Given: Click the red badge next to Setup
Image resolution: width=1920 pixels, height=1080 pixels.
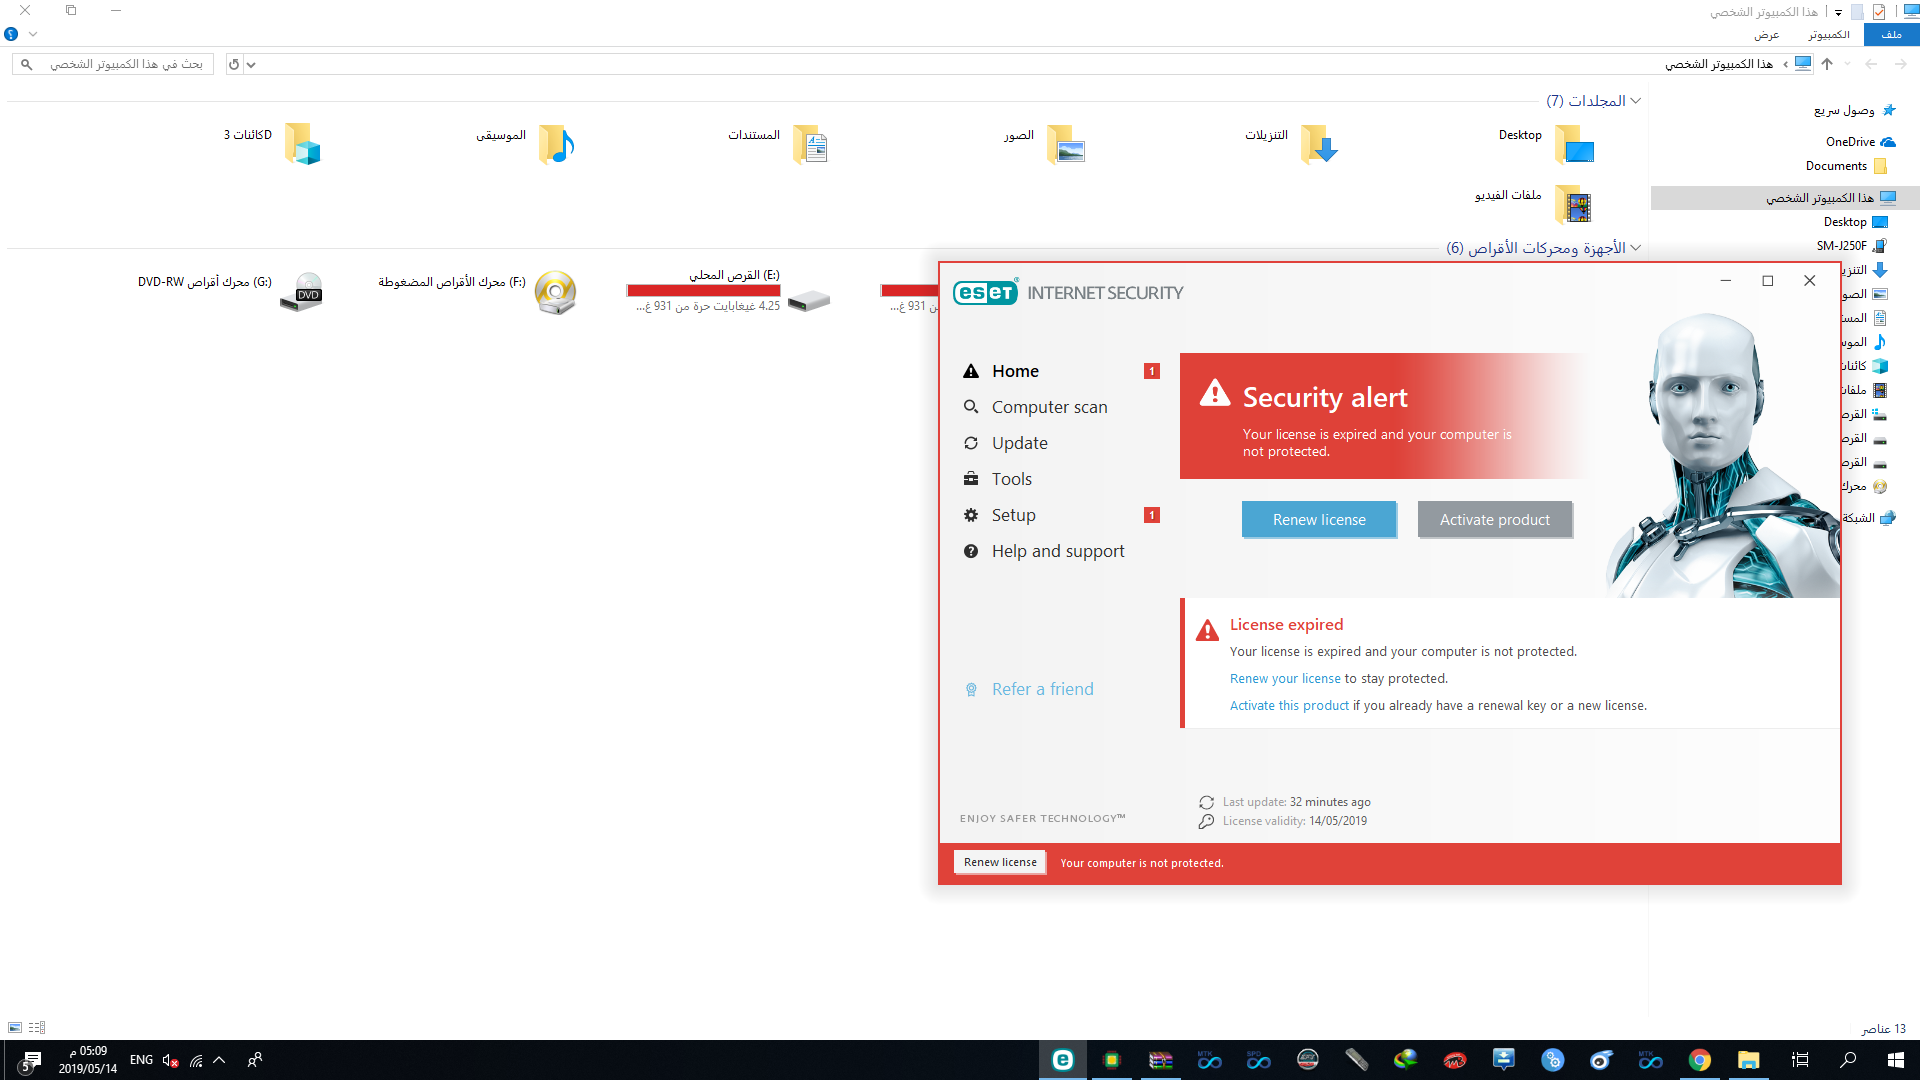Looking at the screenshot, I should coord(1152,515).
